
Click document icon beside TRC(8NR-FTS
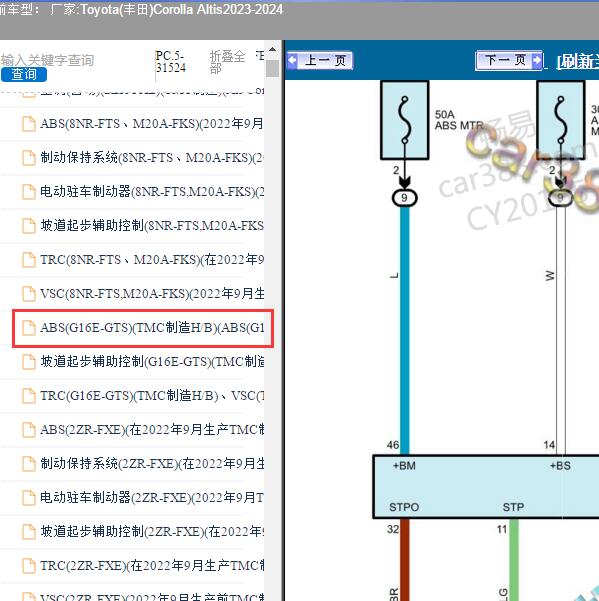click(29, 260)
